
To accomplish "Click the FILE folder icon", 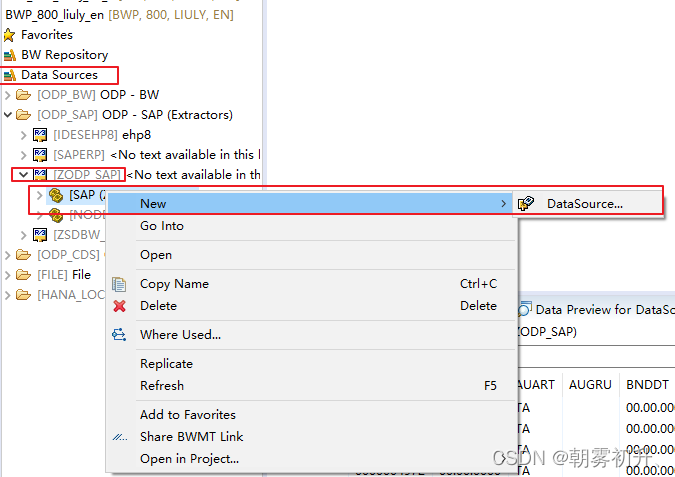I will (x=23, y=275).
